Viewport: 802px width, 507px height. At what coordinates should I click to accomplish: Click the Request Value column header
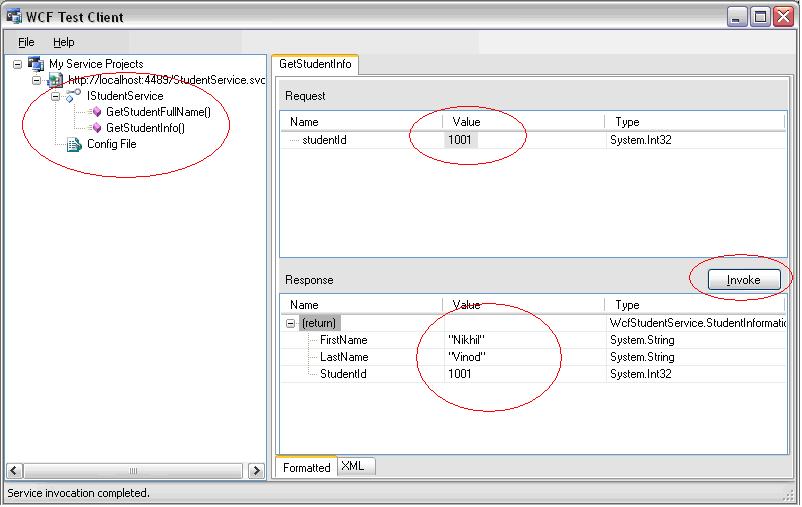coord(467,122)
